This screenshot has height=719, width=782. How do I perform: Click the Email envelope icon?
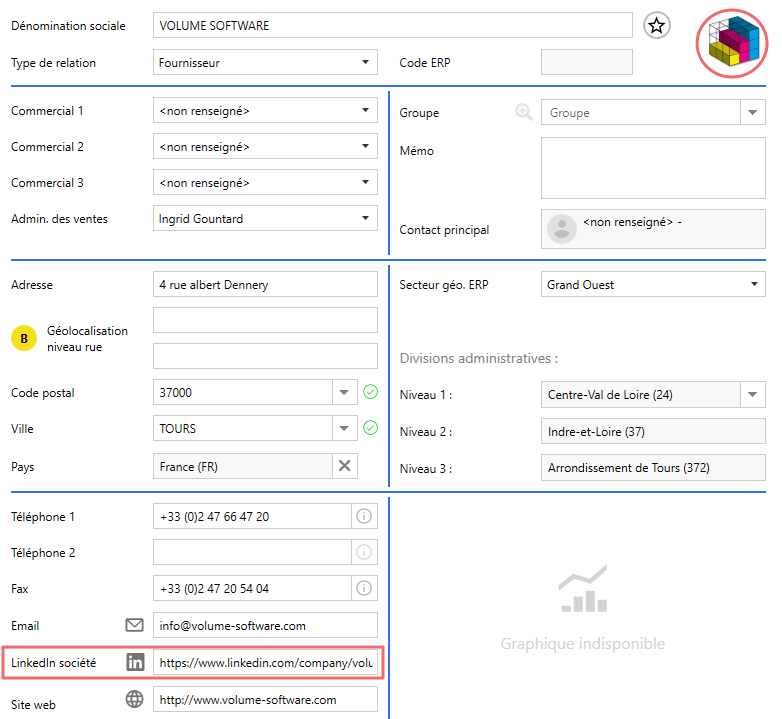click(135, 625)
